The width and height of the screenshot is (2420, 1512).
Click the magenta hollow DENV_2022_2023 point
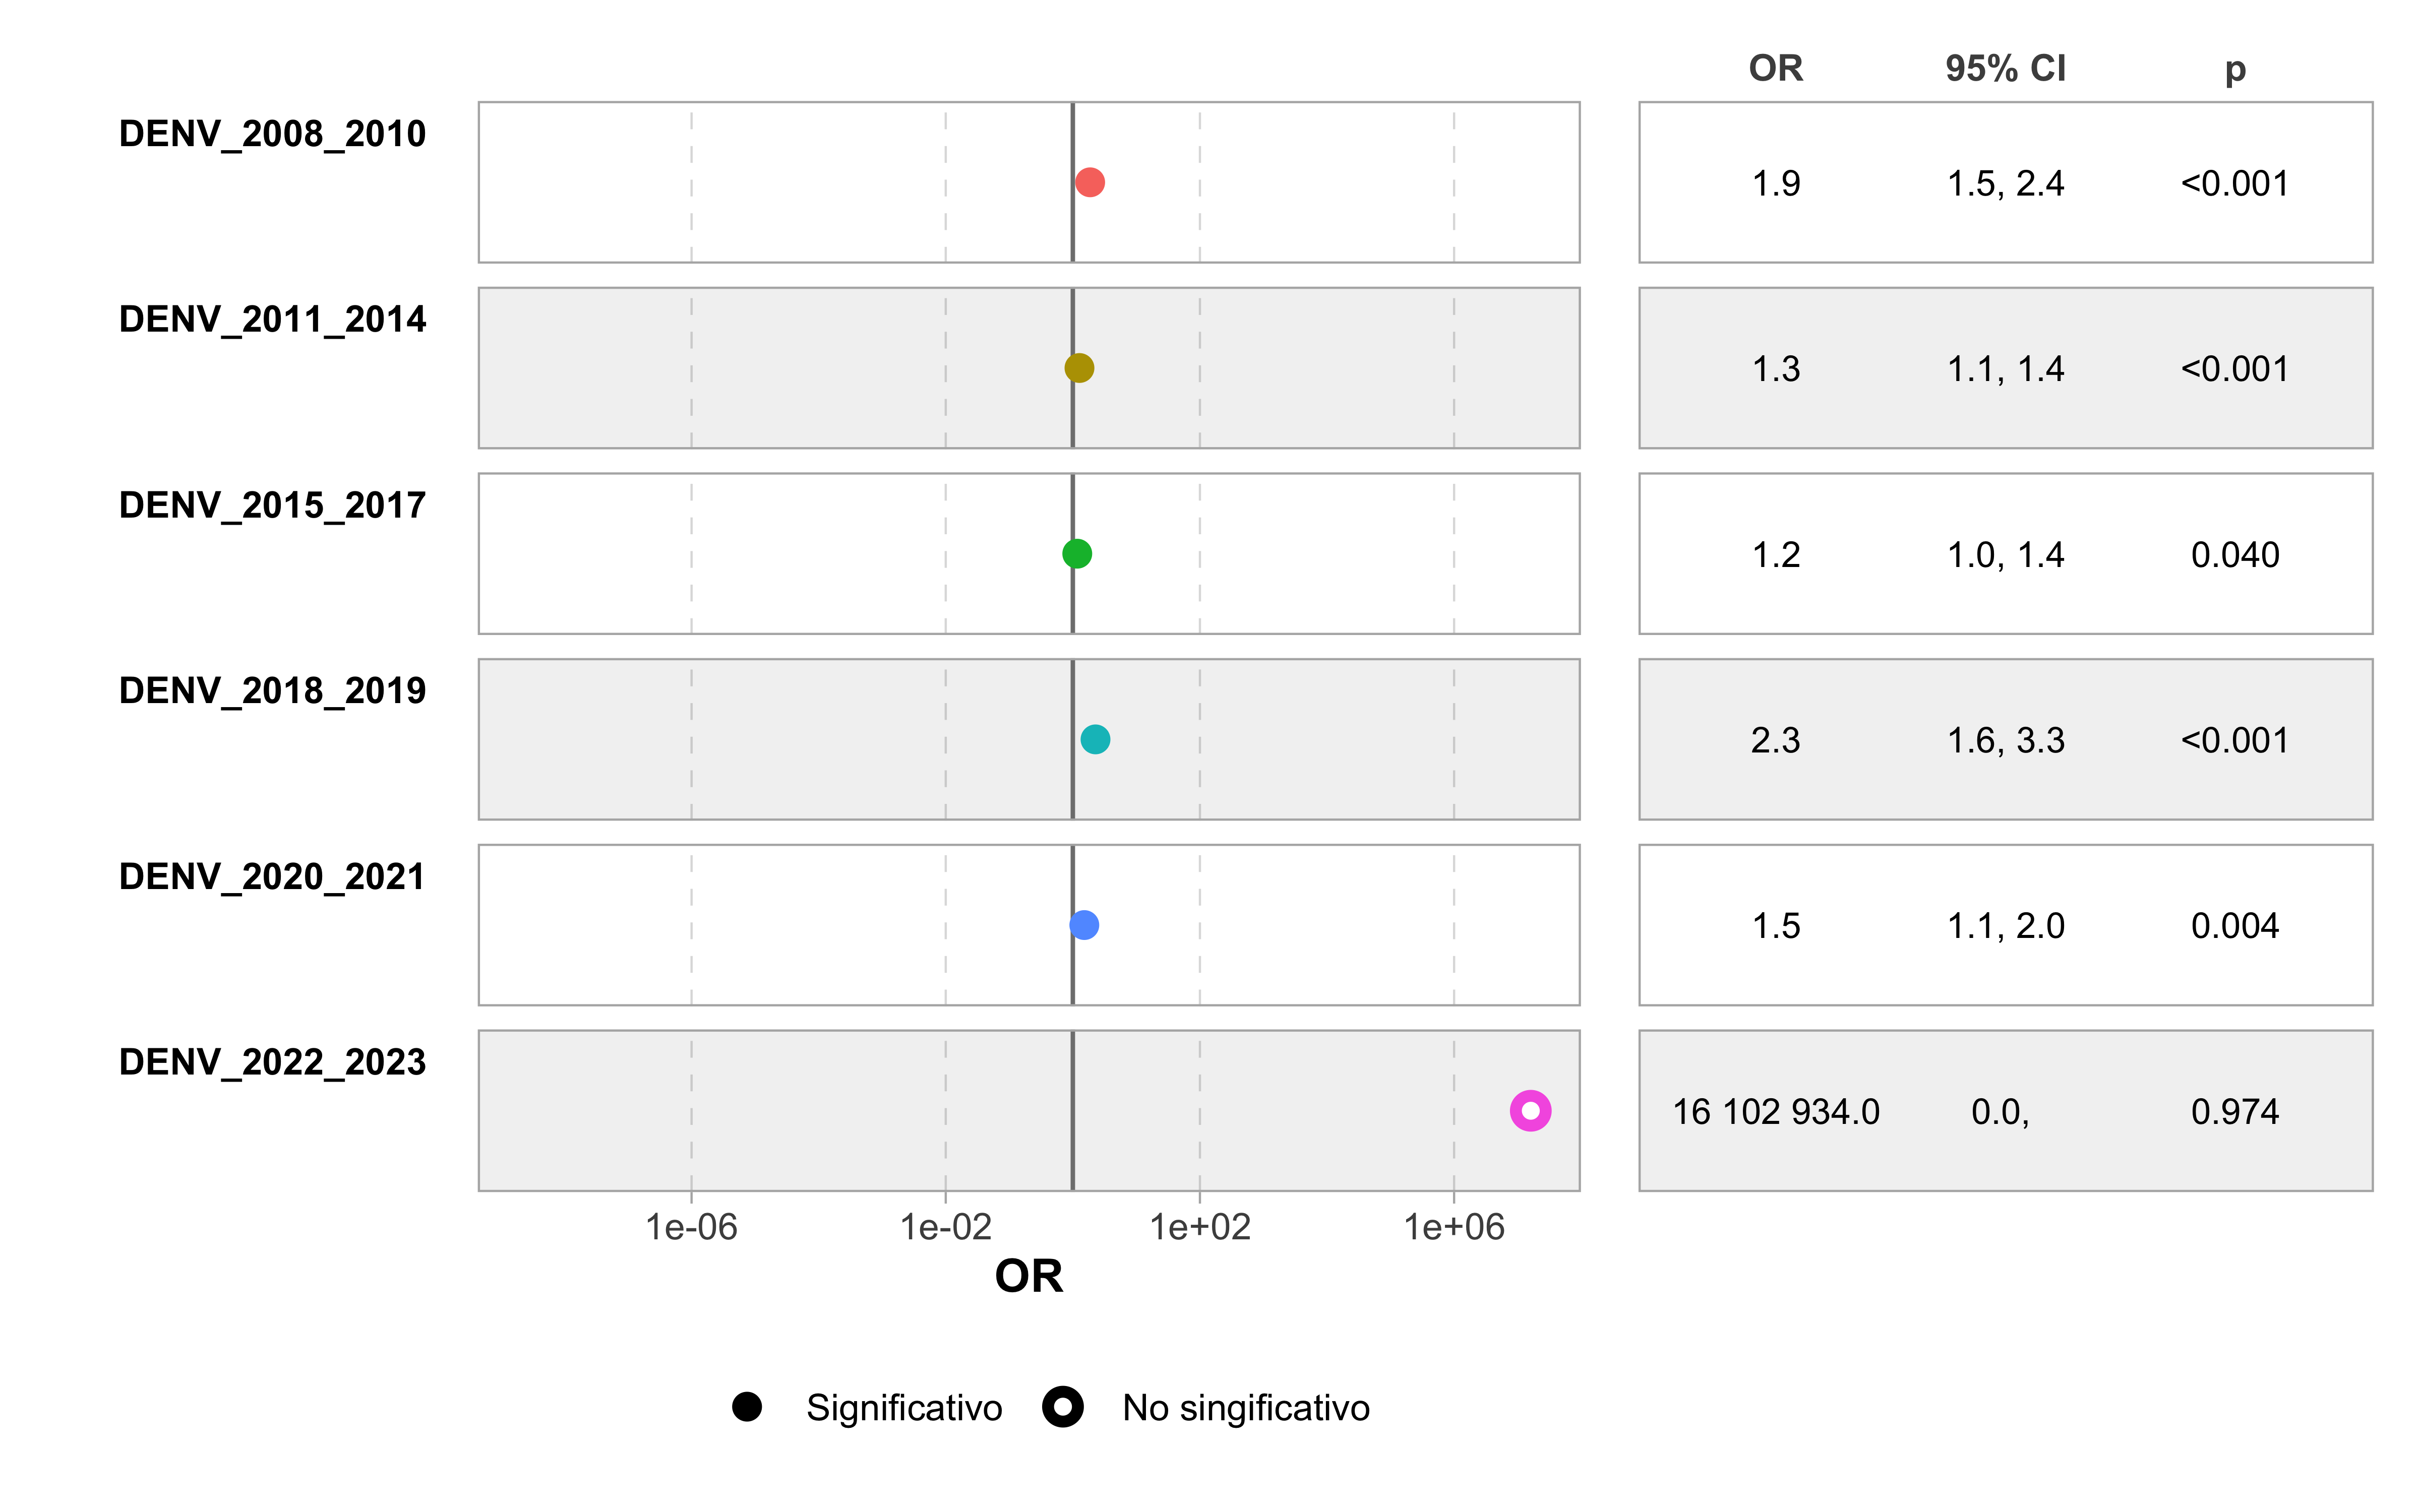click(1530, 1110)
